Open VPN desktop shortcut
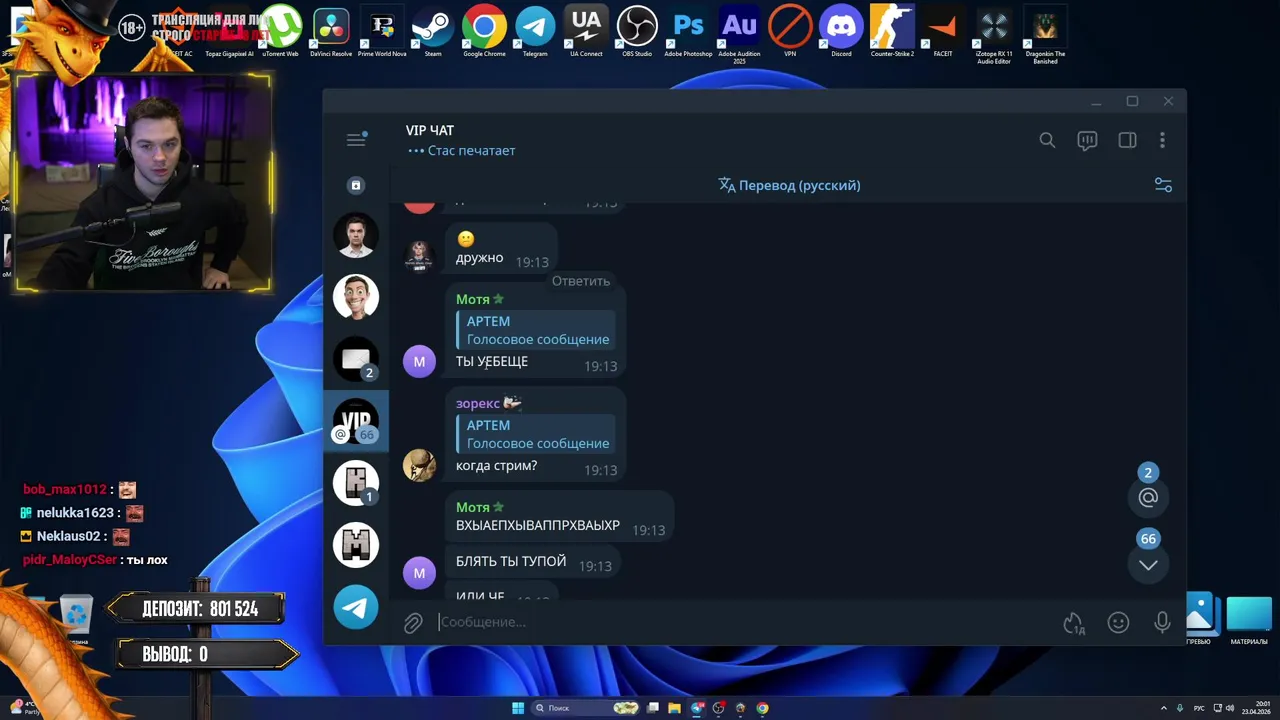 tap(790, 31)
